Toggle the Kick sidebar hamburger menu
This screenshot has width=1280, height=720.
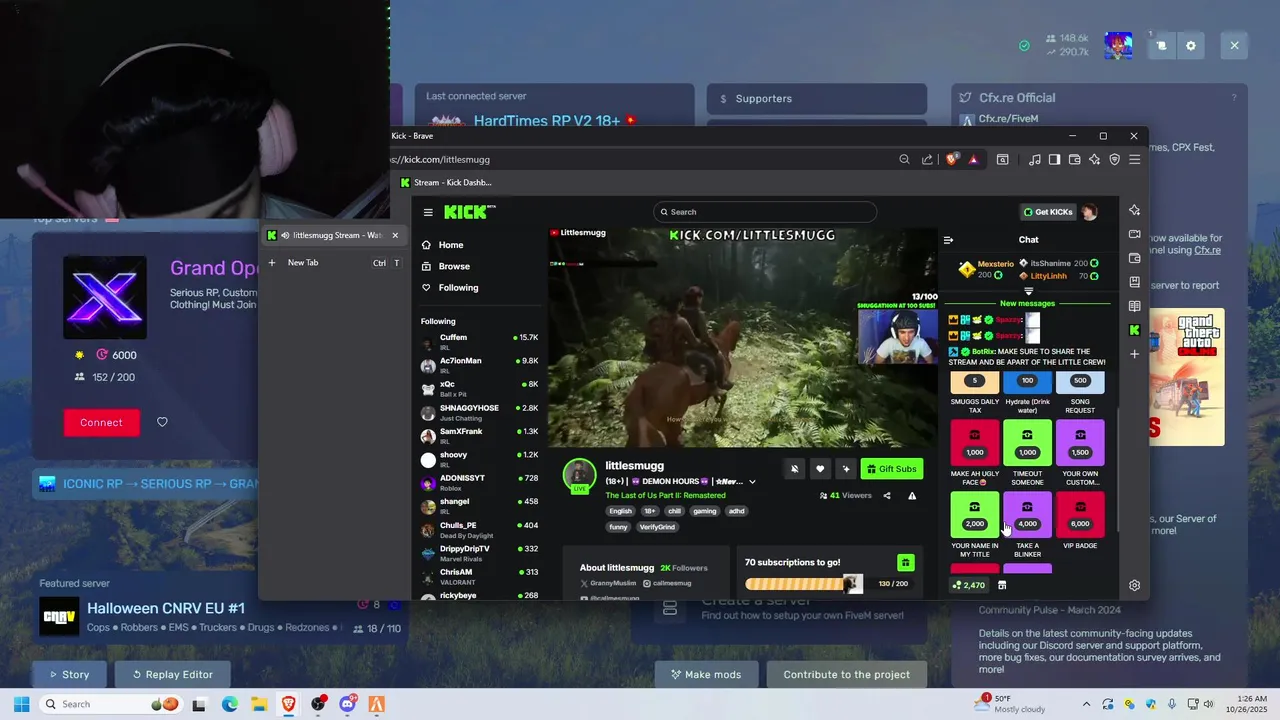[428, 212]
